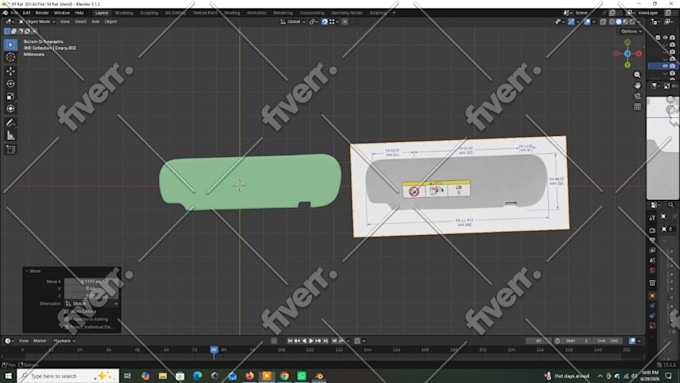Switch to the Shading workspace tab
680x383 pixels.
pos(232,13)
